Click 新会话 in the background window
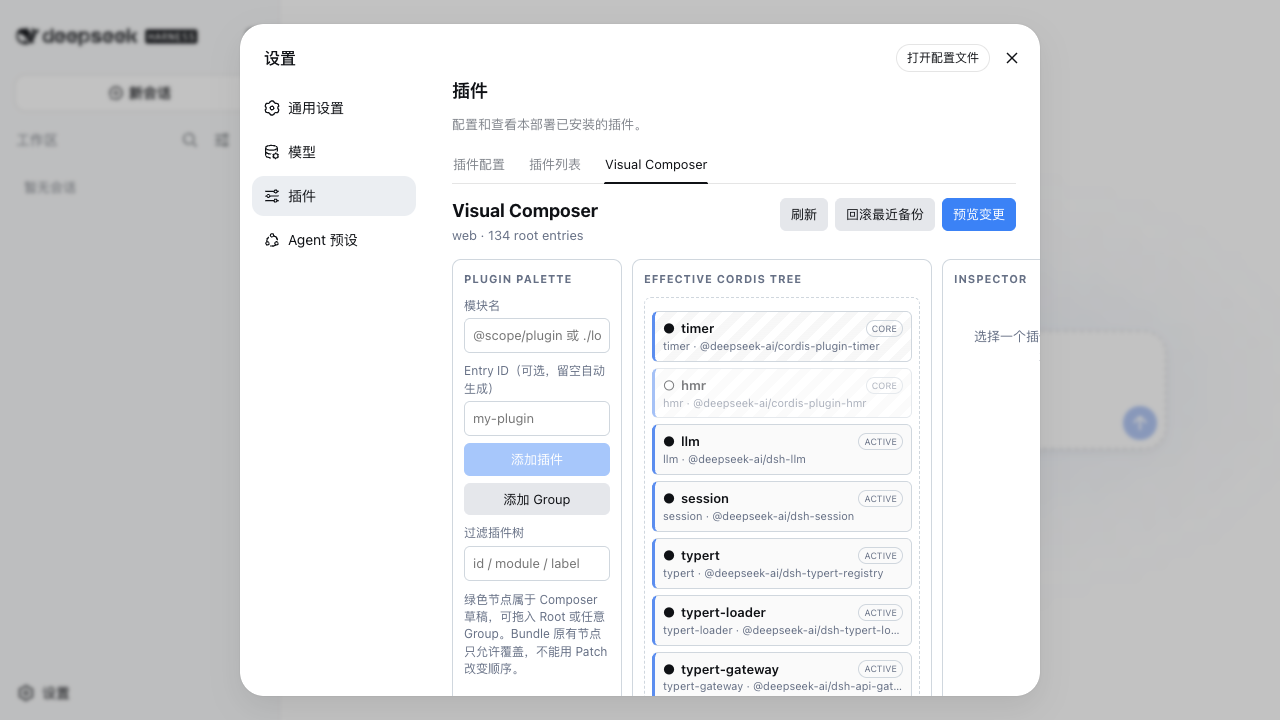The image size is (1280, 720). pyautogui.click(x=140, y=93)
